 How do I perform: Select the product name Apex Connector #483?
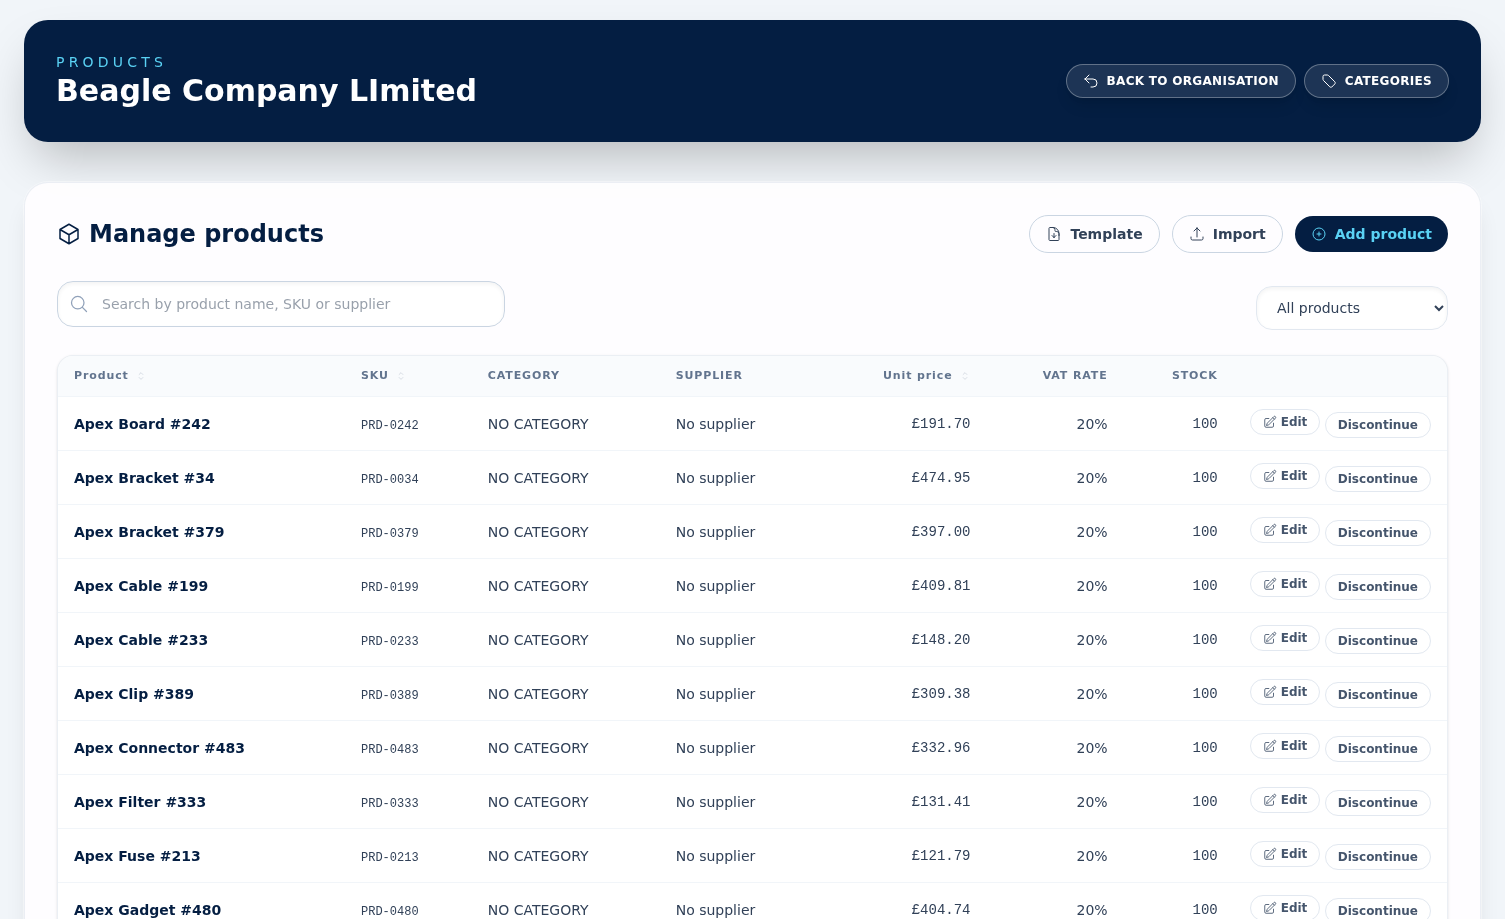pos(159,748)
